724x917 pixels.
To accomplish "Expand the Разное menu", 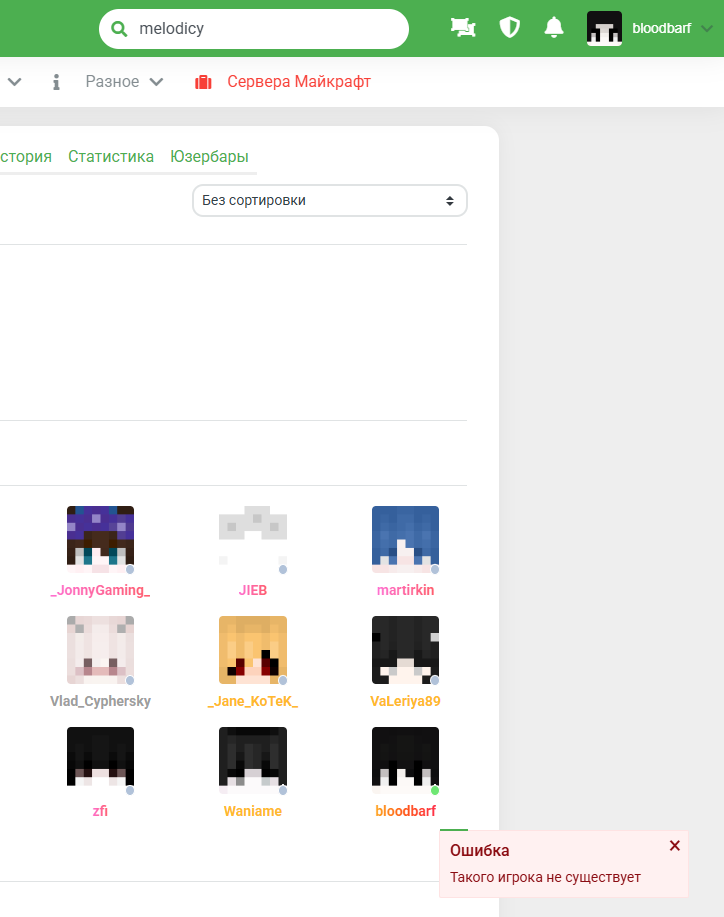I will point(124,81).
